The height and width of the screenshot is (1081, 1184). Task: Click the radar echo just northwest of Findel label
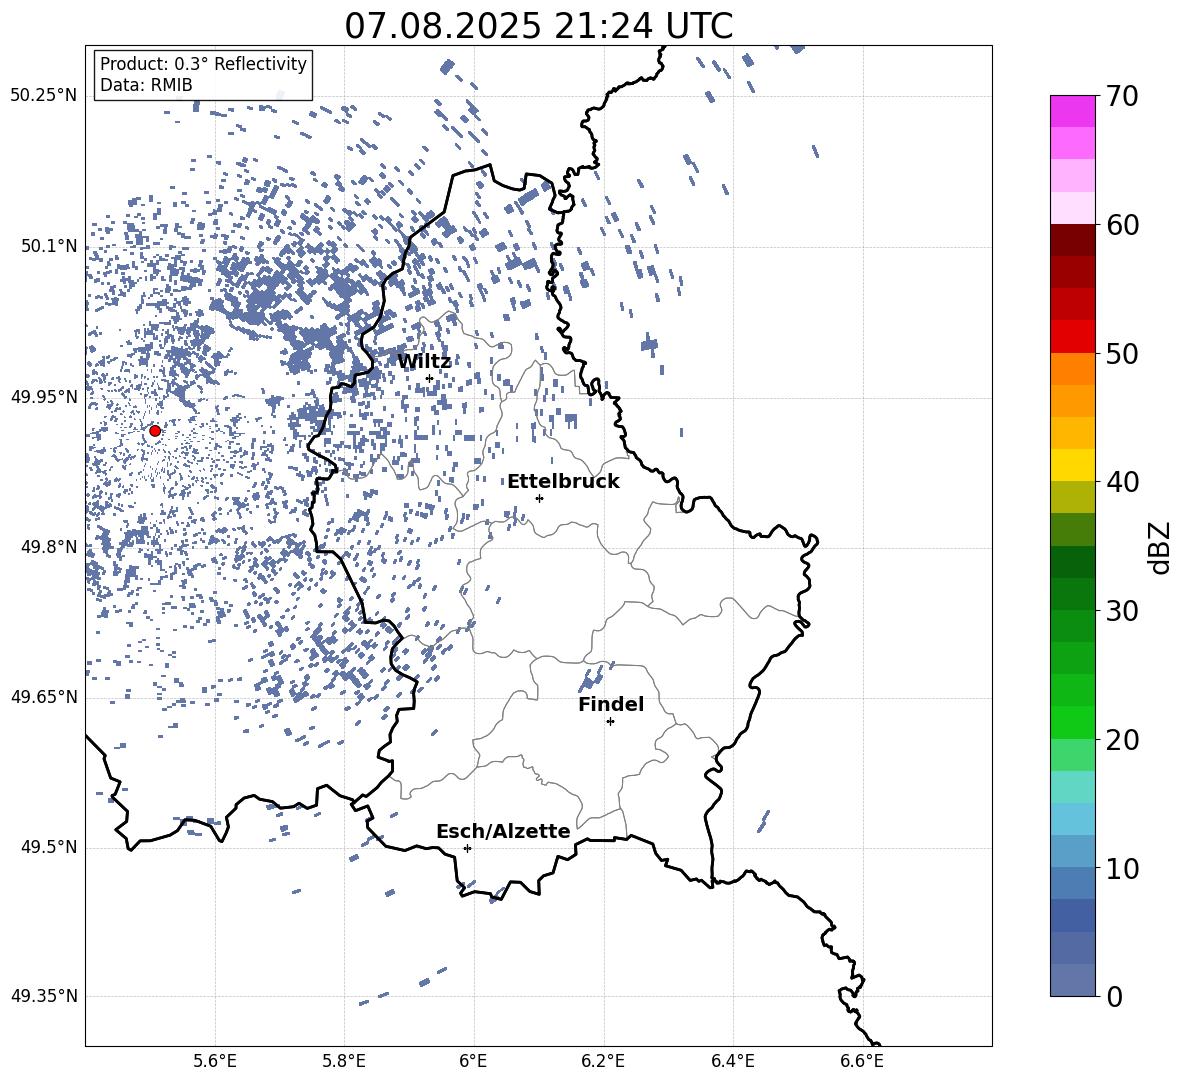(592, 678)
